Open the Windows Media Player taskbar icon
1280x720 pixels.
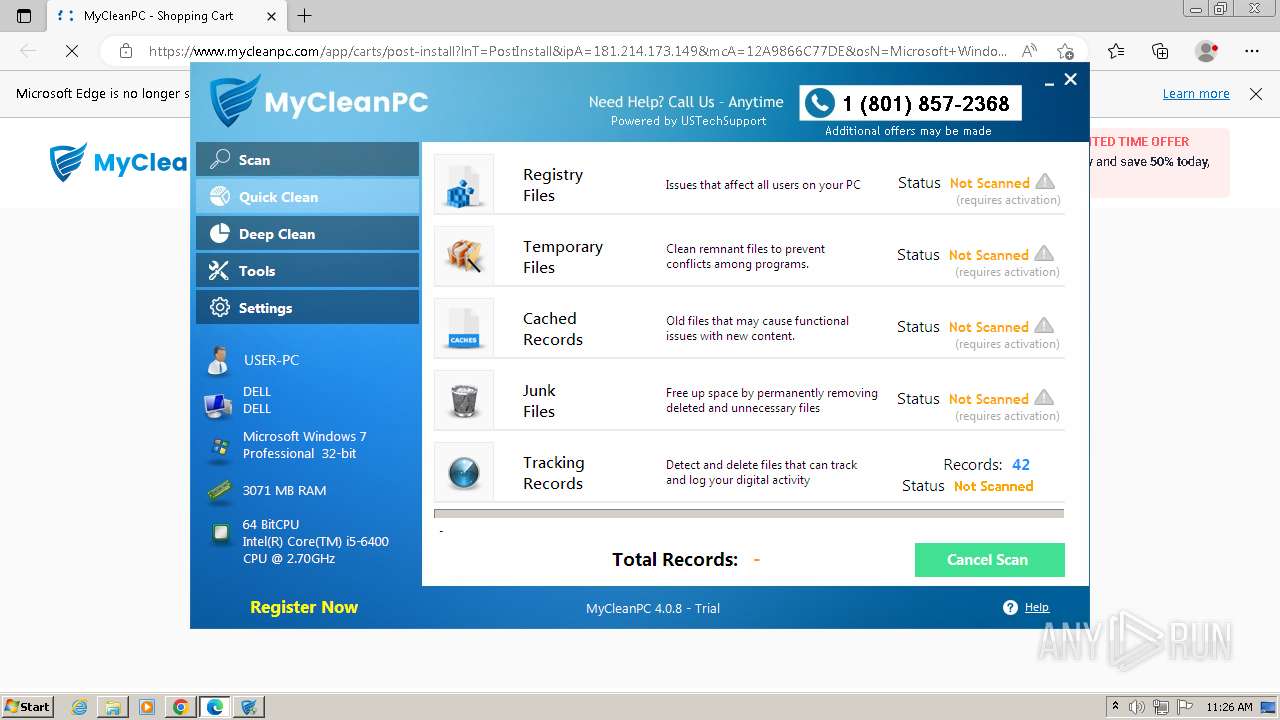pos(147,707)
